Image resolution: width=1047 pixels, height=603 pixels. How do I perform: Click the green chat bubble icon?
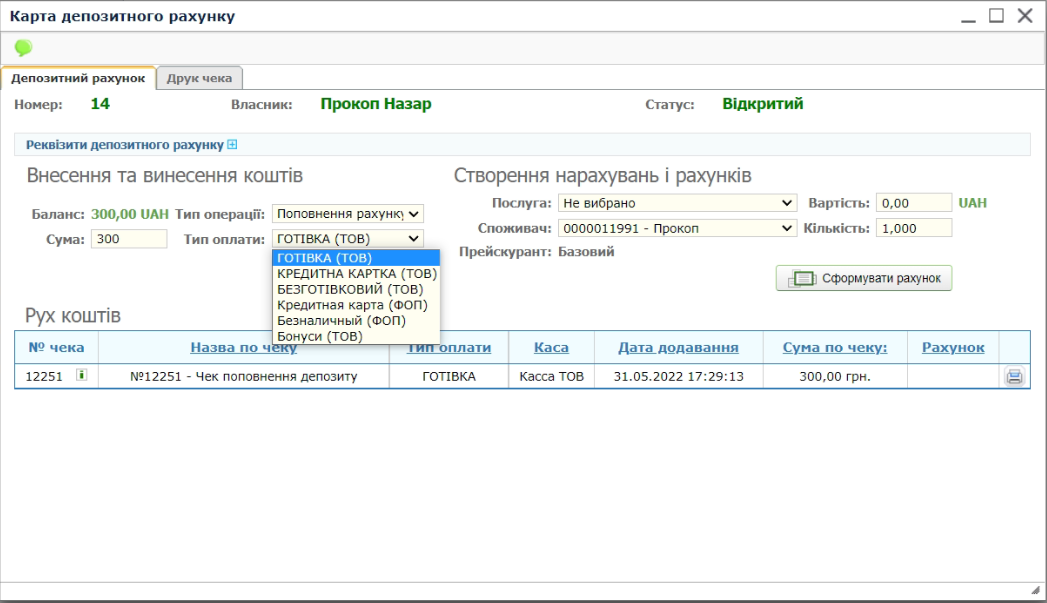(23, 48)
